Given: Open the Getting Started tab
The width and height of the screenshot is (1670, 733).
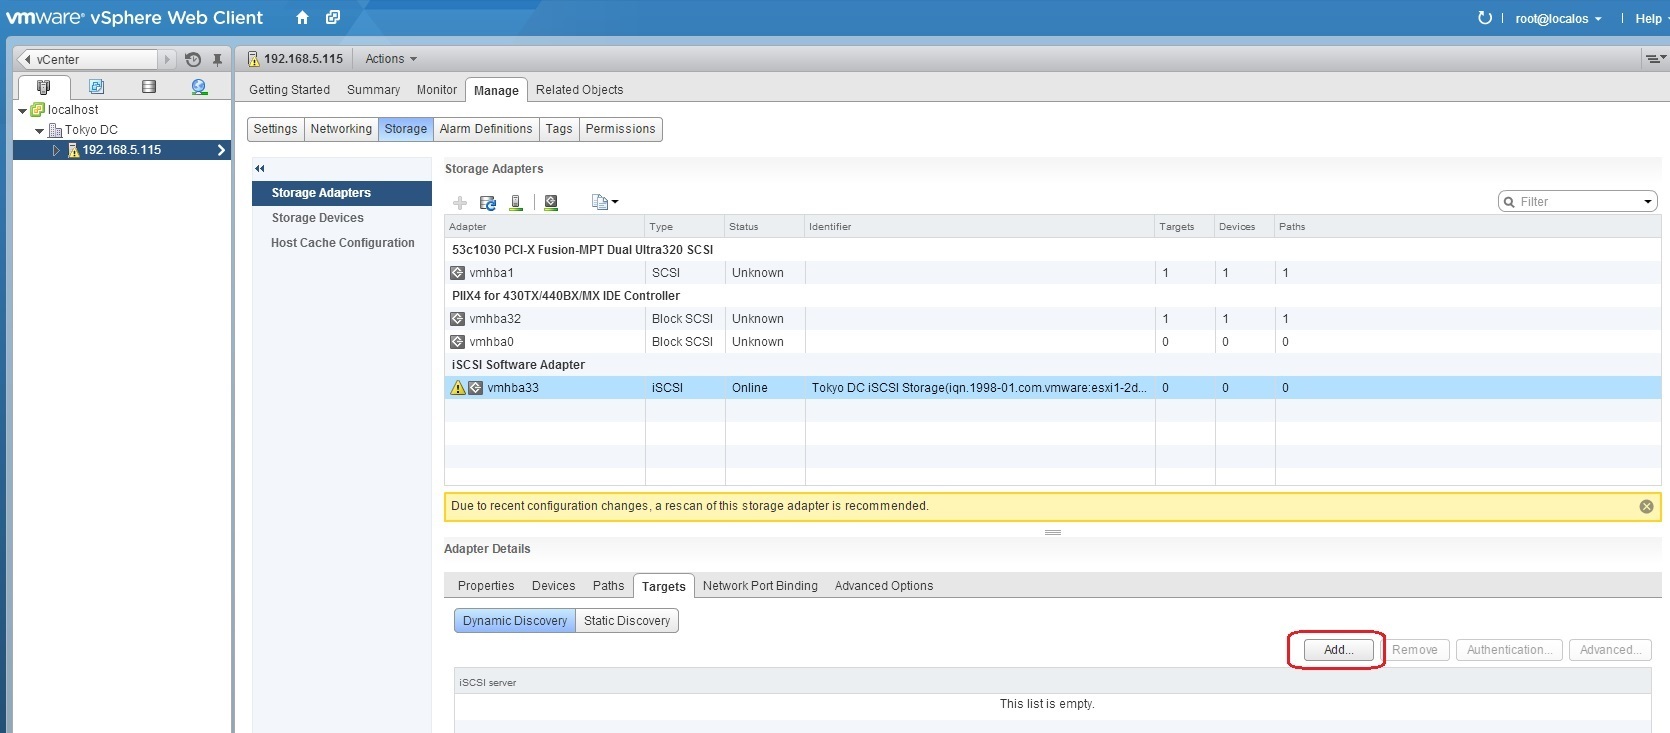Looking at the screenshot, I should coord(289,90).
